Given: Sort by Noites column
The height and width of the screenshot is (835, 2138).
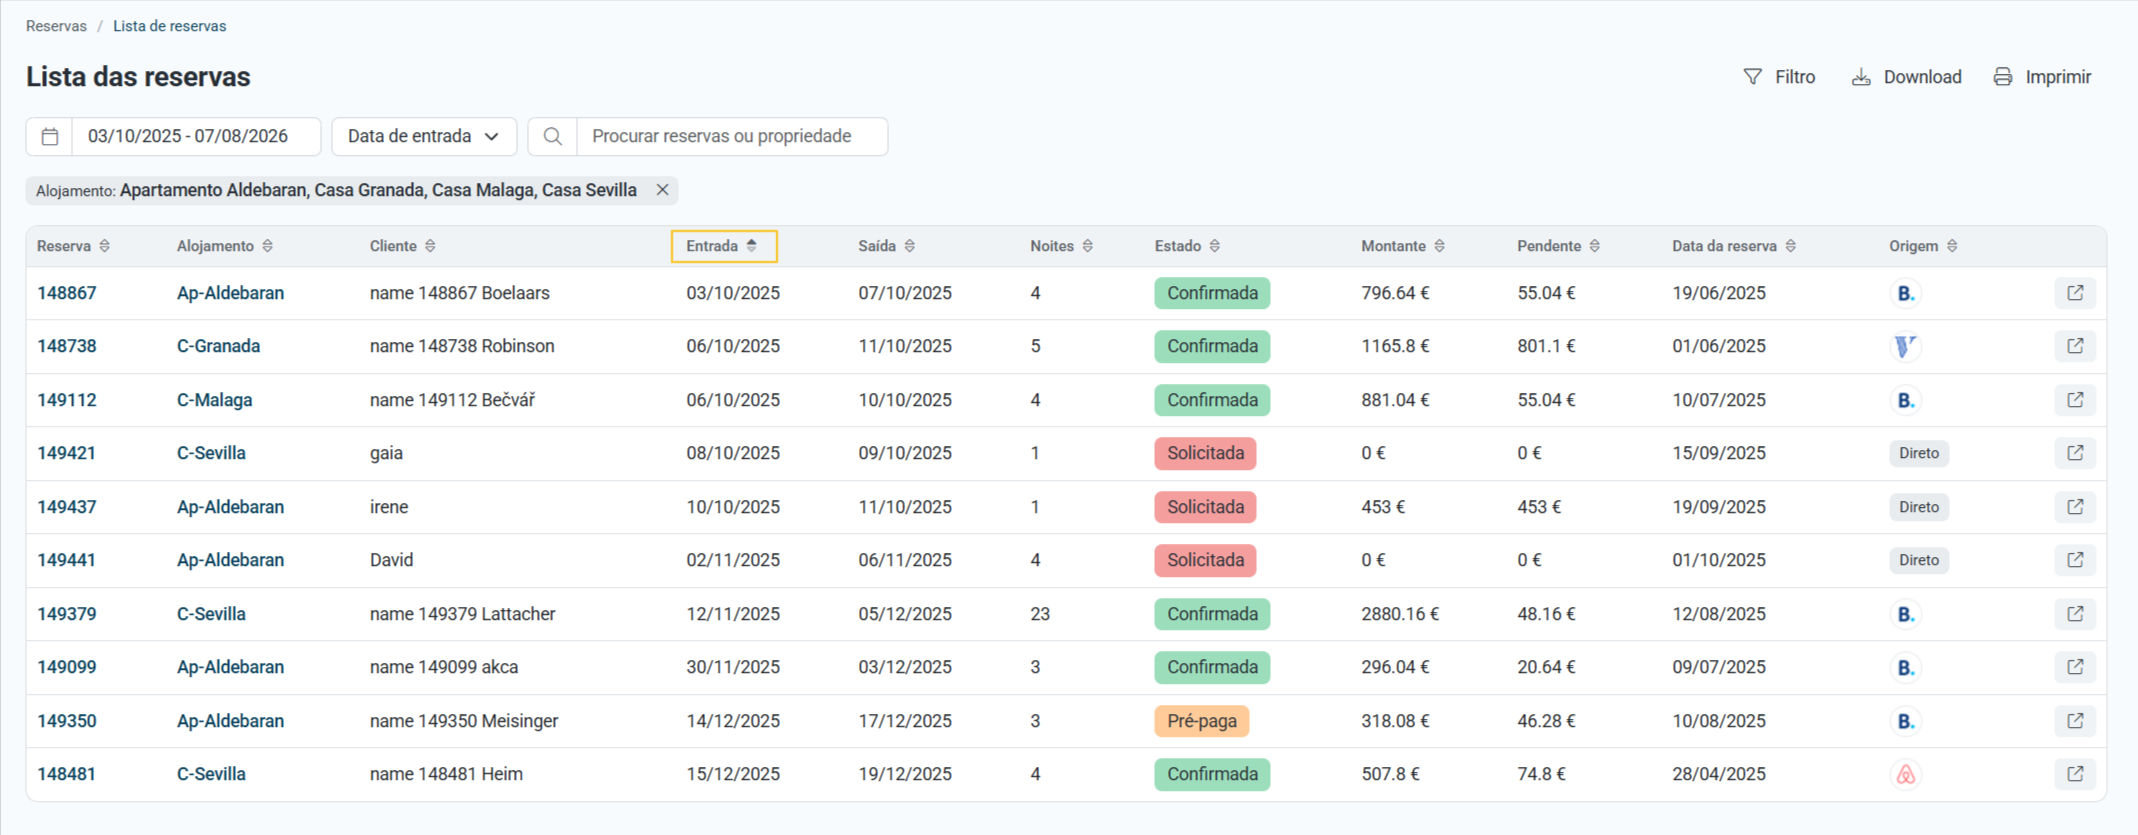Looking at the screenshot, I should click(1061, 246).
